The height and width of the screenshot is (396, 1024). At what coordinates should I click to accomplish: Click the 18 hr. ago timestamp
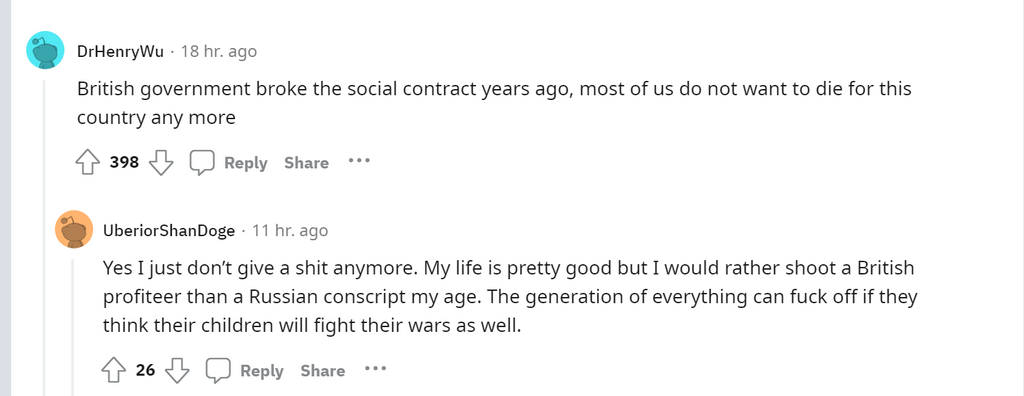tap(219, 52)
